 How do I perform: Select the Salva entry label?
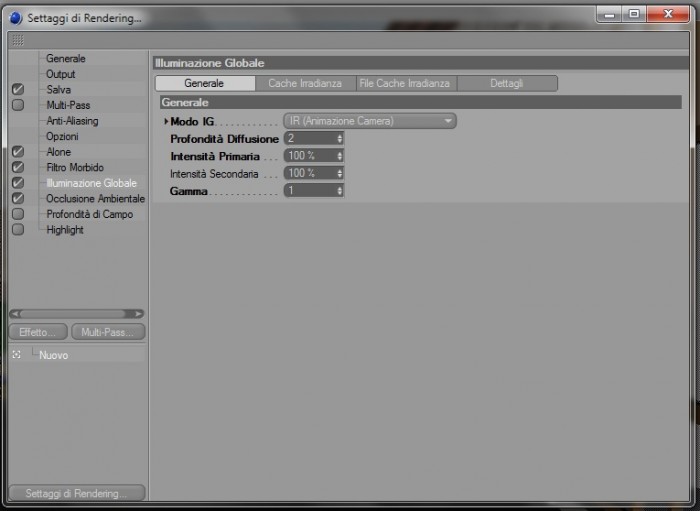click(58, 90)
